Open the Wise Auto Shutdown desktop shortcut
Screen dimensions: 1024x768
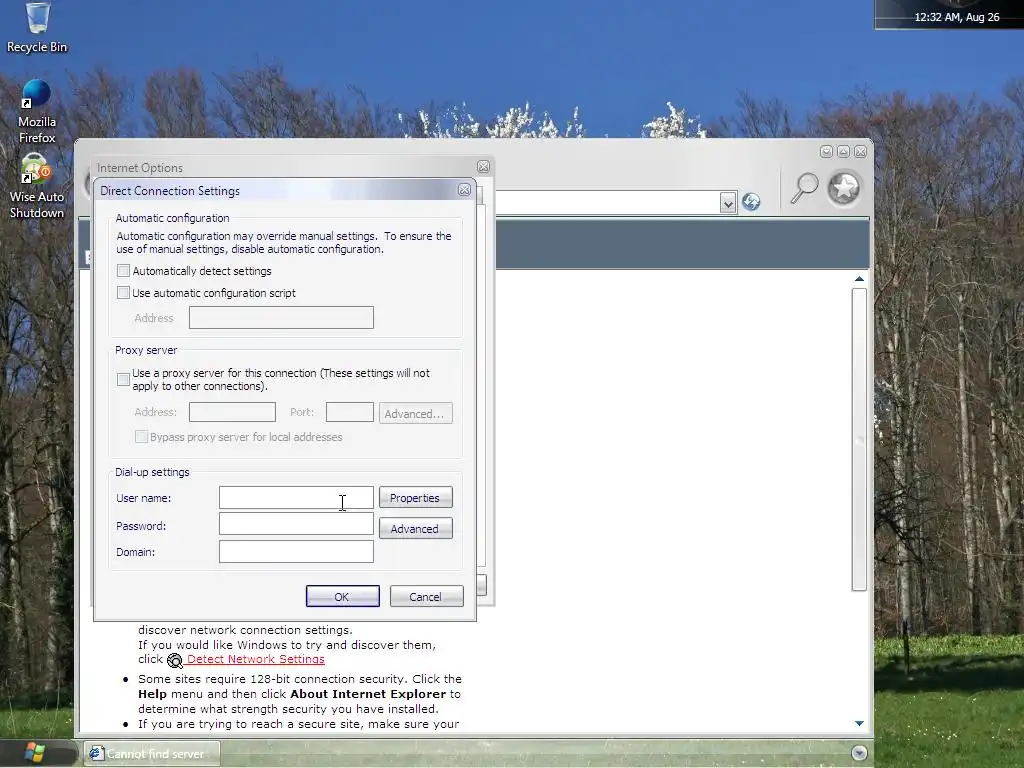click(x=37, y=187)
